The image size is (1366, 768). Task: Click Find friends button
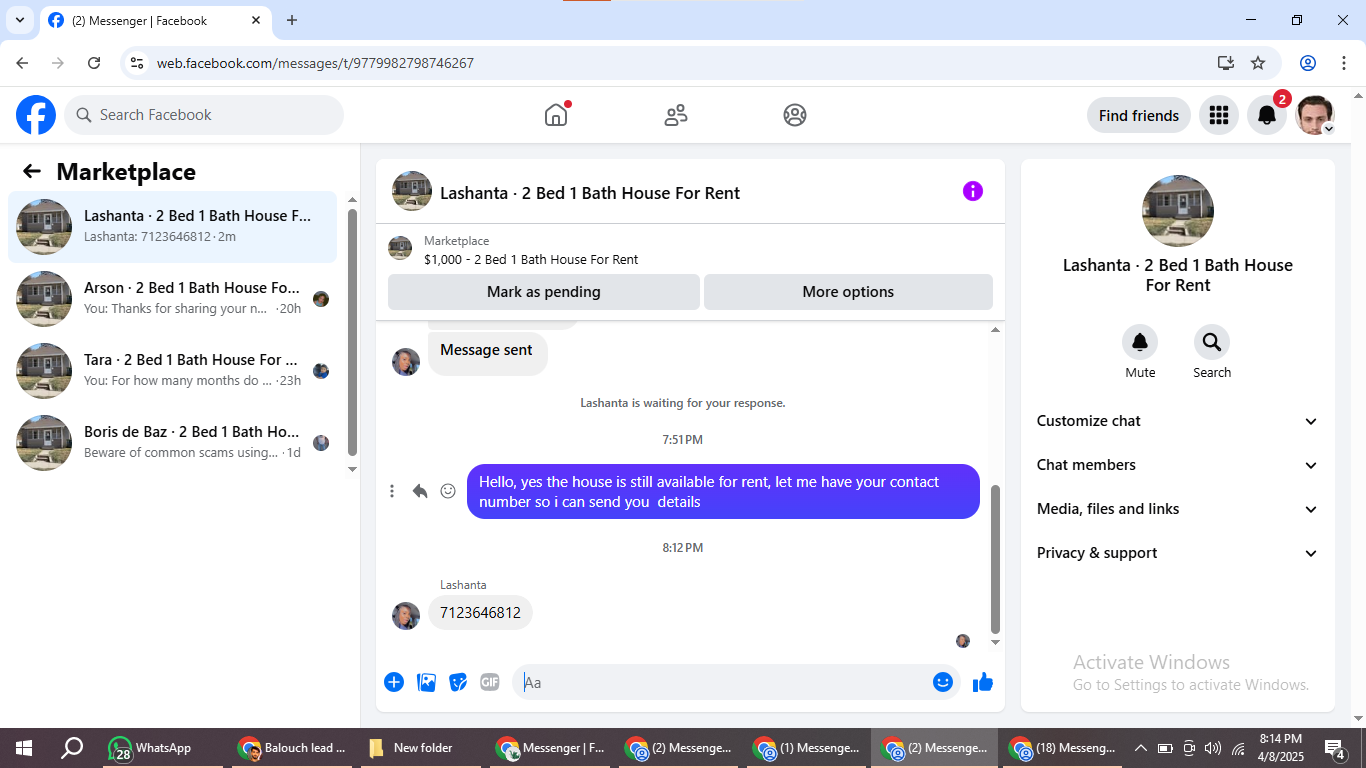pos(1139,115)
